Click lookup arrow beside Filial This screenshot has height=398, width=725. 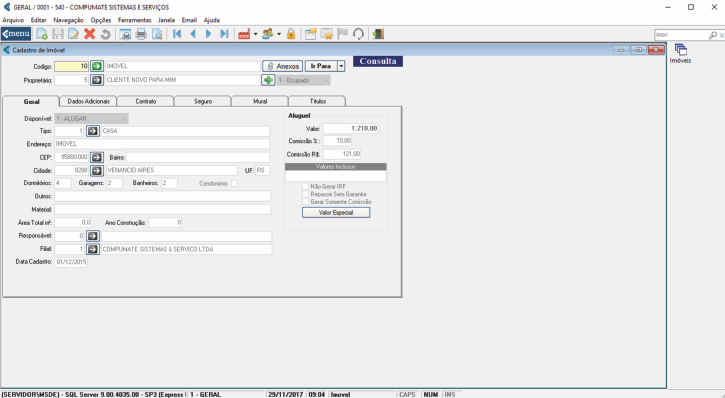(x=92, y=250)
